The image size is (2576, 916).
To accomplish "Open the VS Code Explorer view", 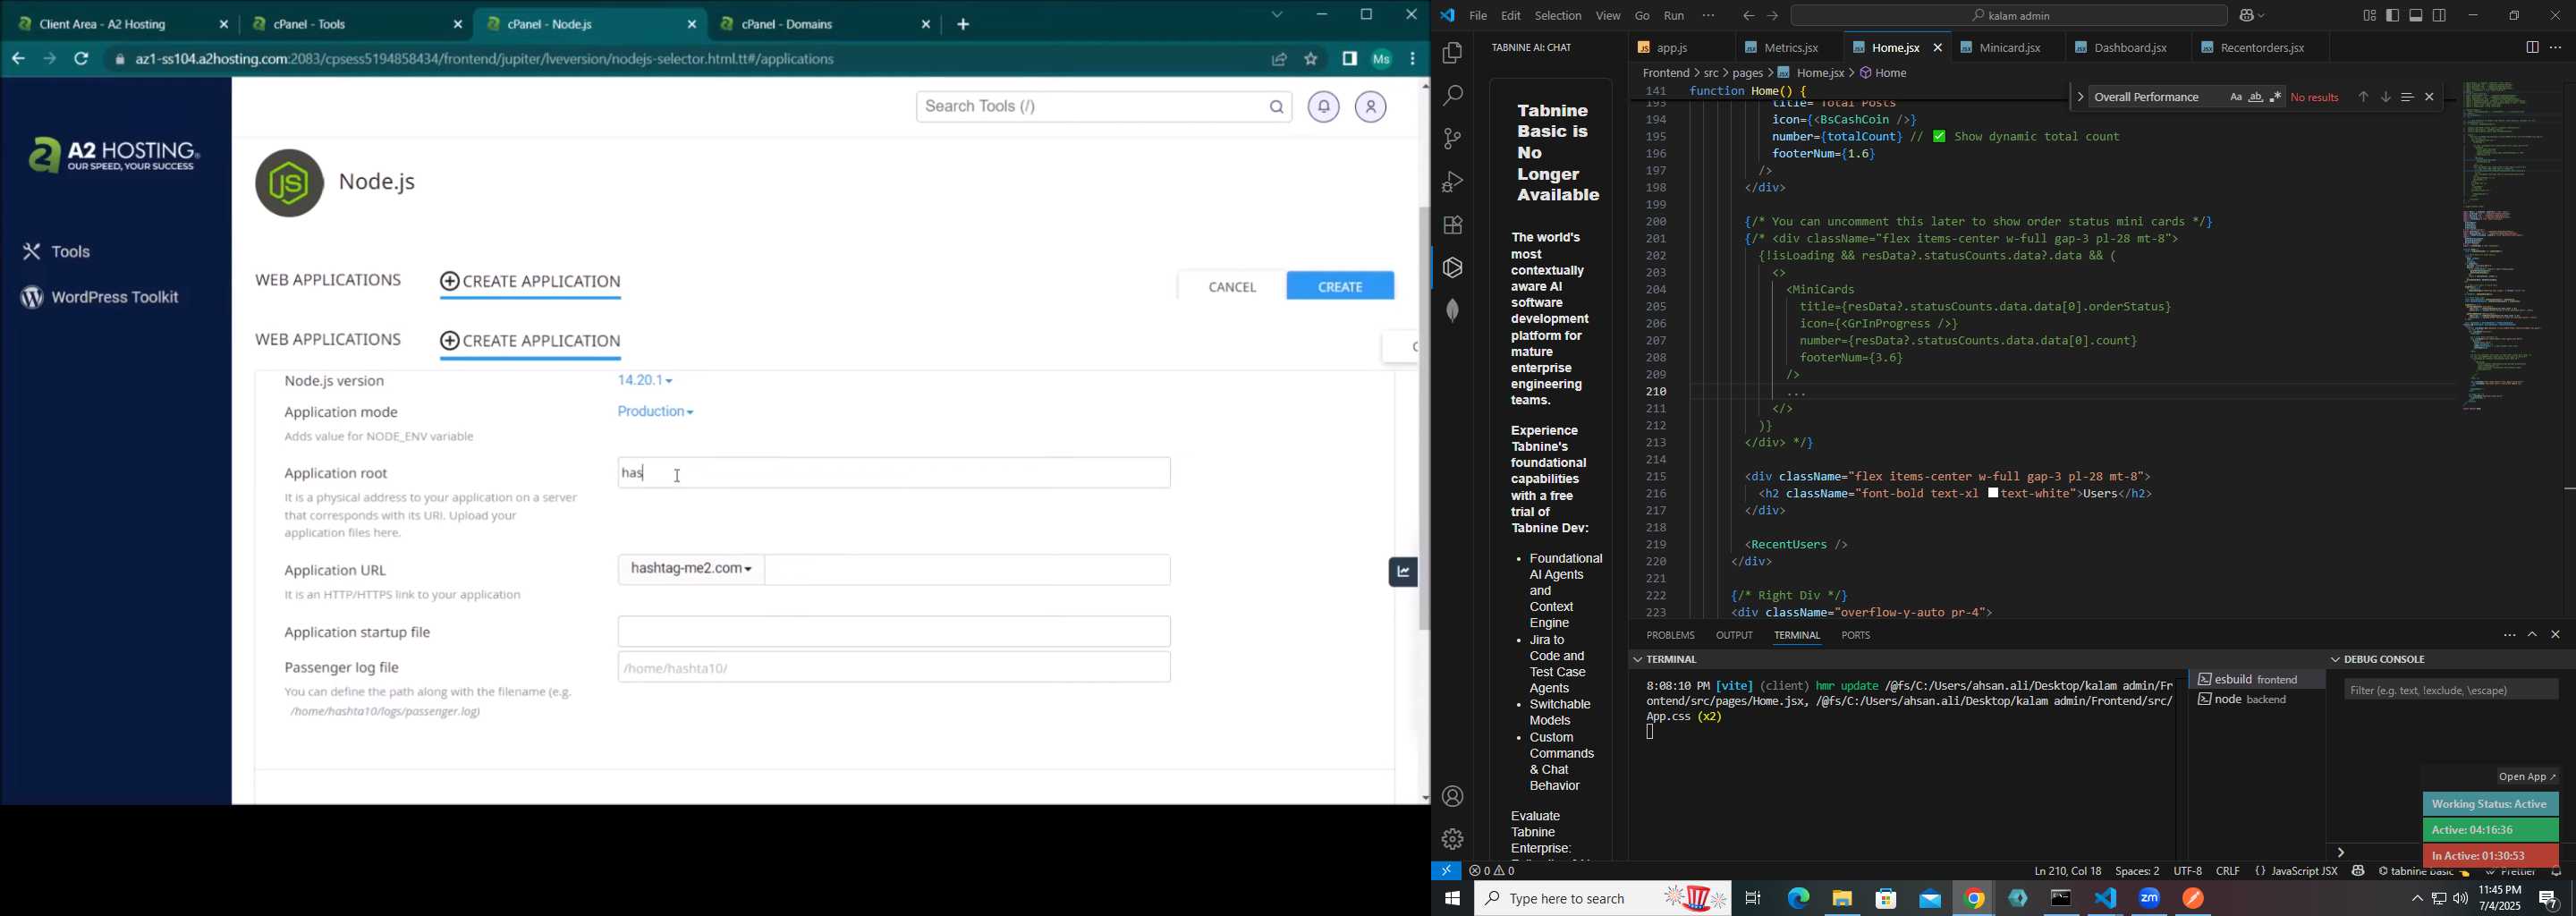I will (x=1452, y=53).
